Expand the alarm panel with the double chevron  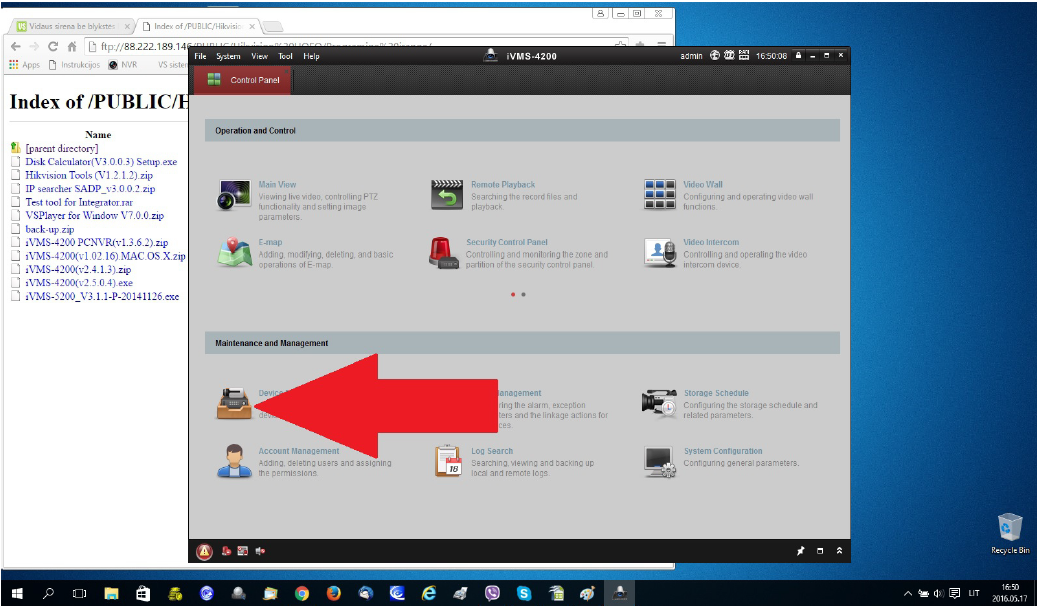[x=839, y=550]
